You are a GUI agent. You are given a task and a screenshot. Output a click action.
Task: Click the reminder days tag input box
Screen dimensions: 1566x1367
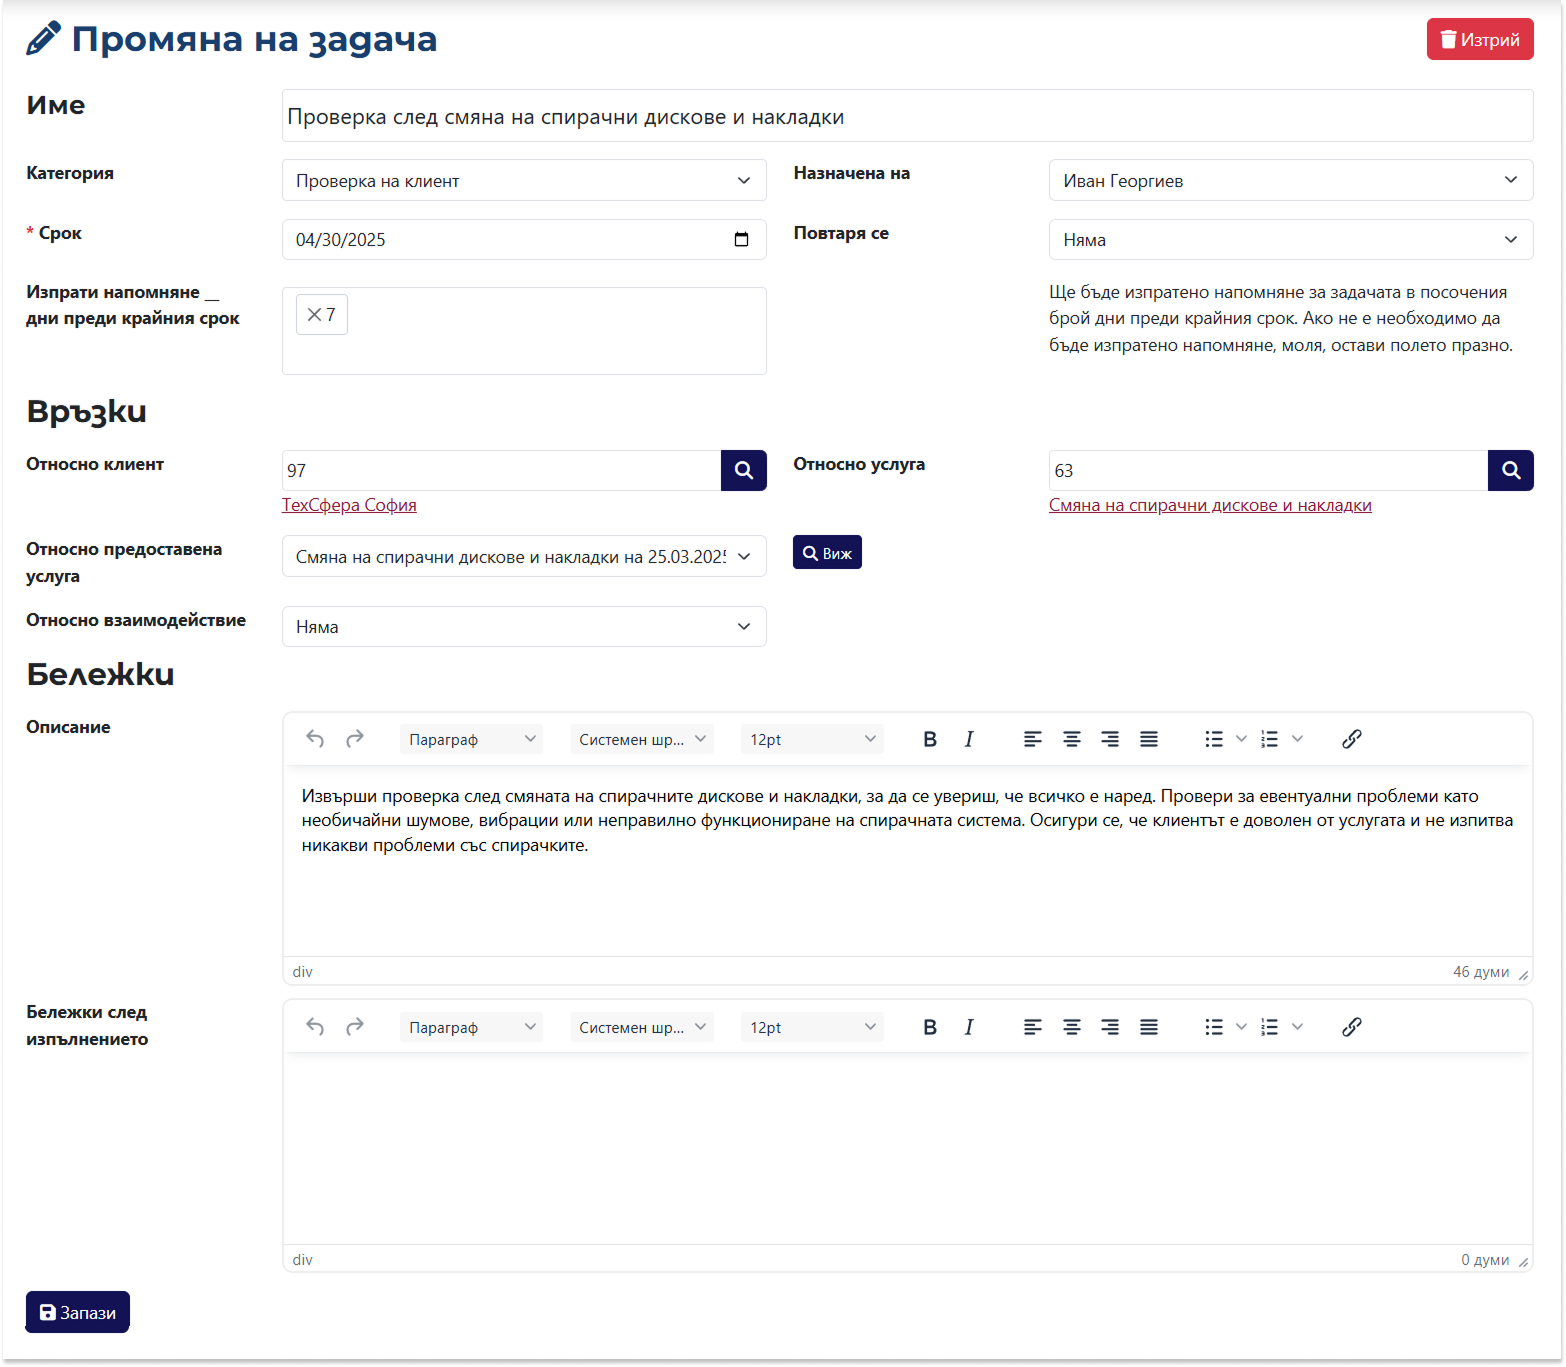coord(524,331)
